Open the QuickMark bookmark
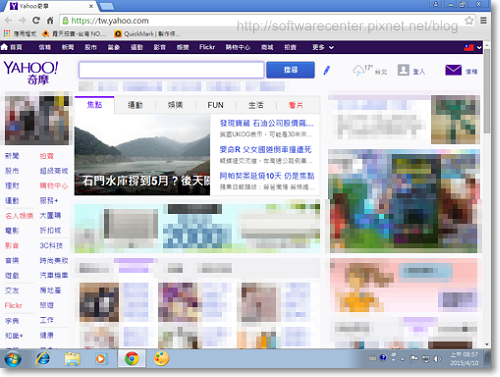The width and height of the screenshot is (500, 377). (147, 34)
